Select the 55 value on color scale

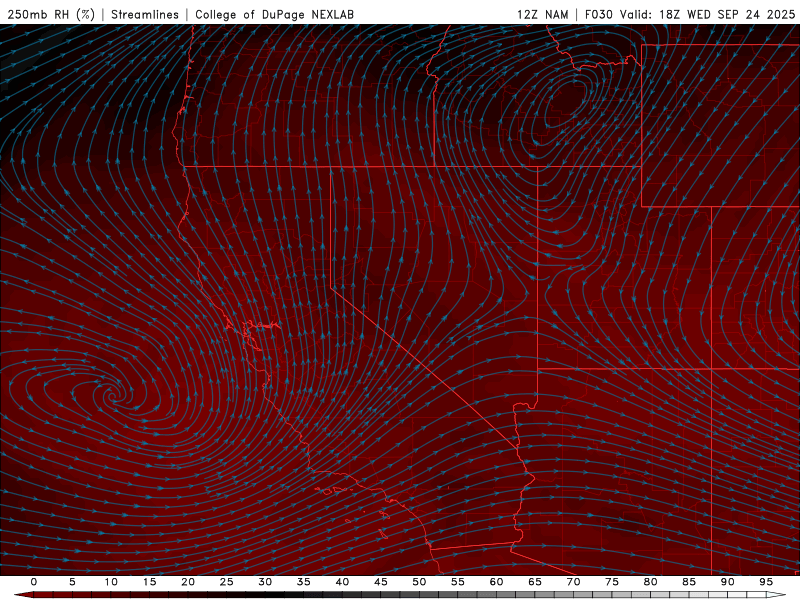tap(458, 582)
